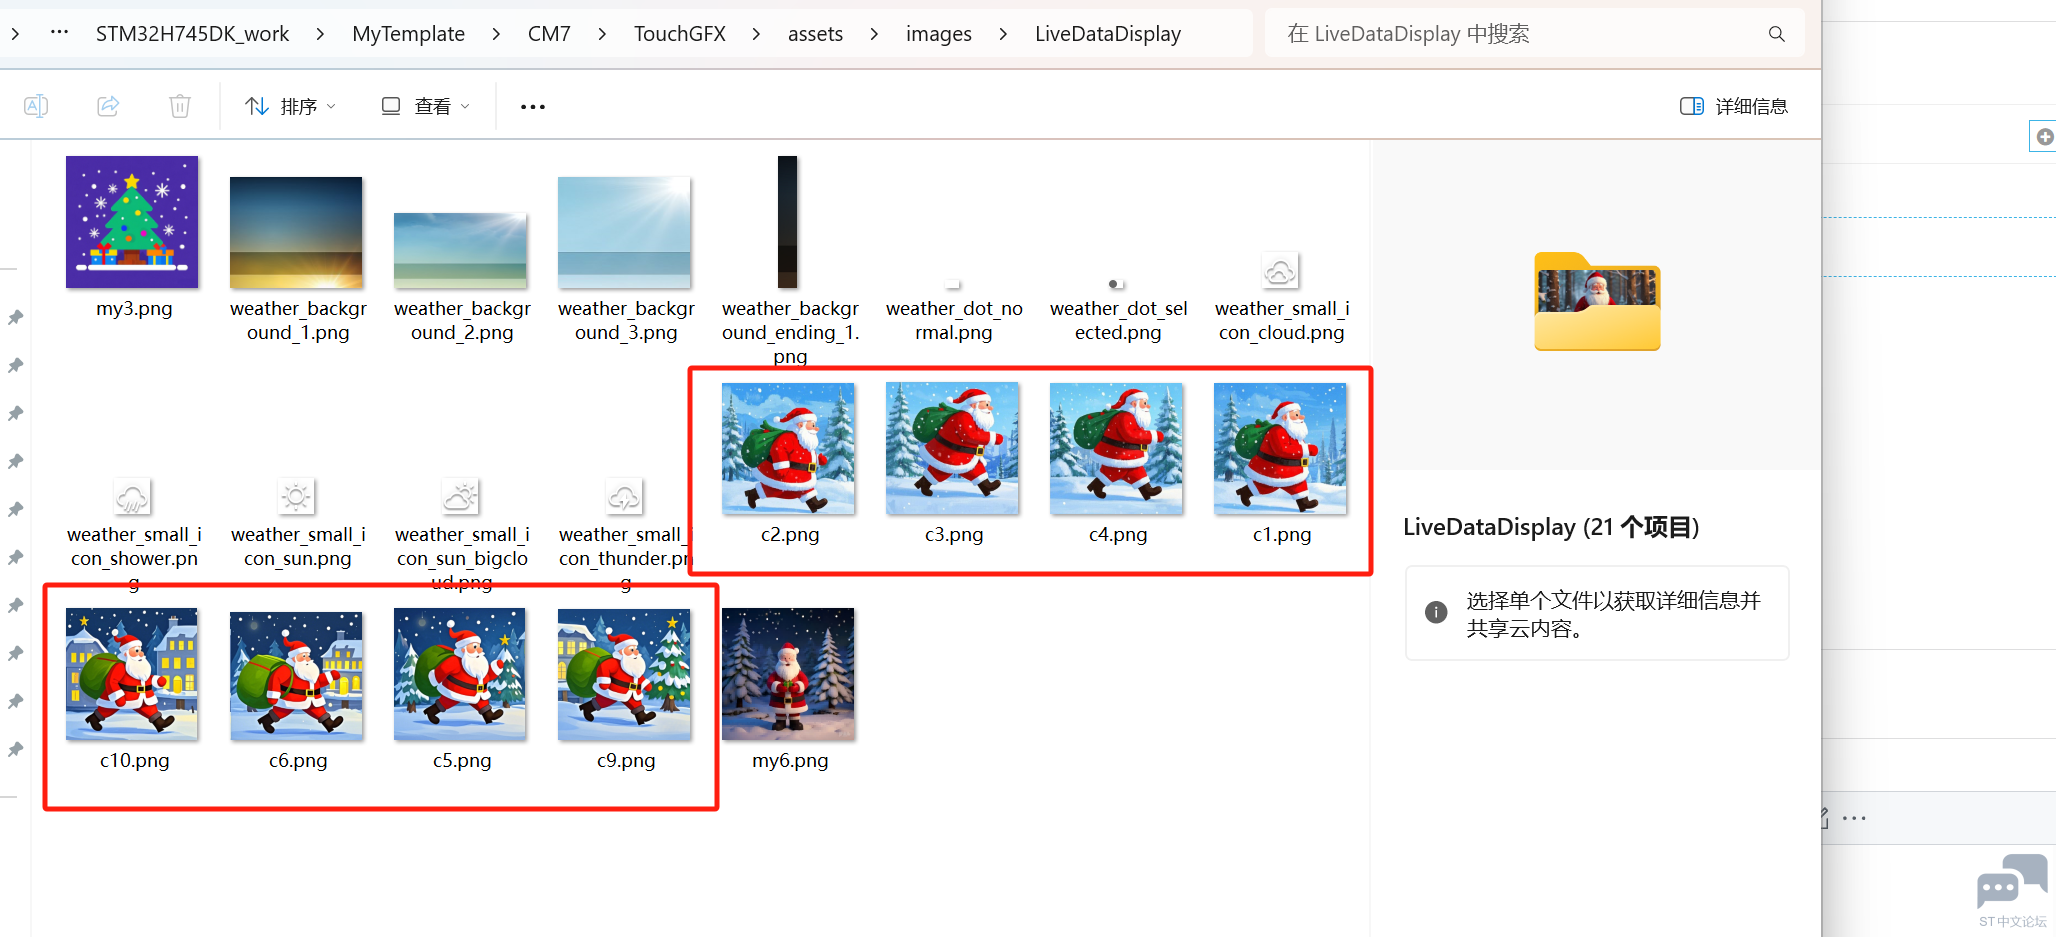Viewport: 2056px width, 937px height.
Task: Go to images in the breadcrumb
Action: point(939,34)
